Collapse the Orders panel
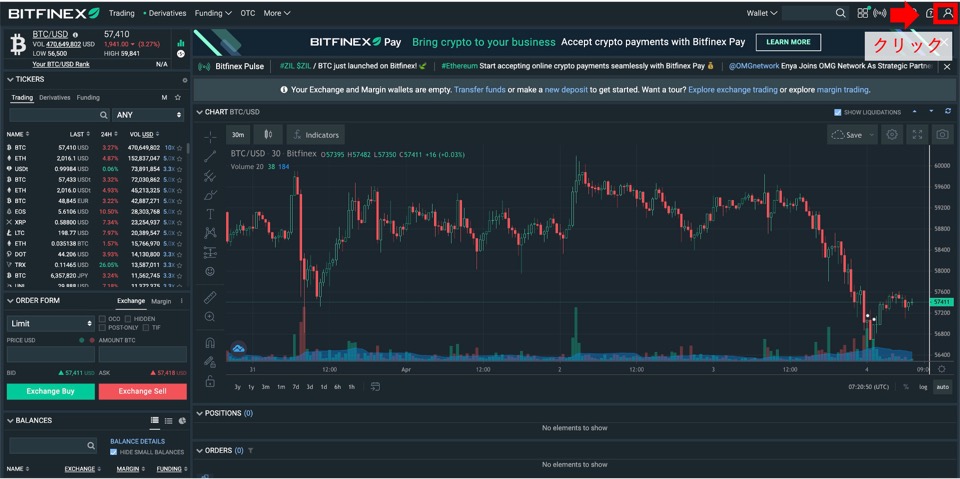This screenshot has height=479, width=960. pos(199,451)
